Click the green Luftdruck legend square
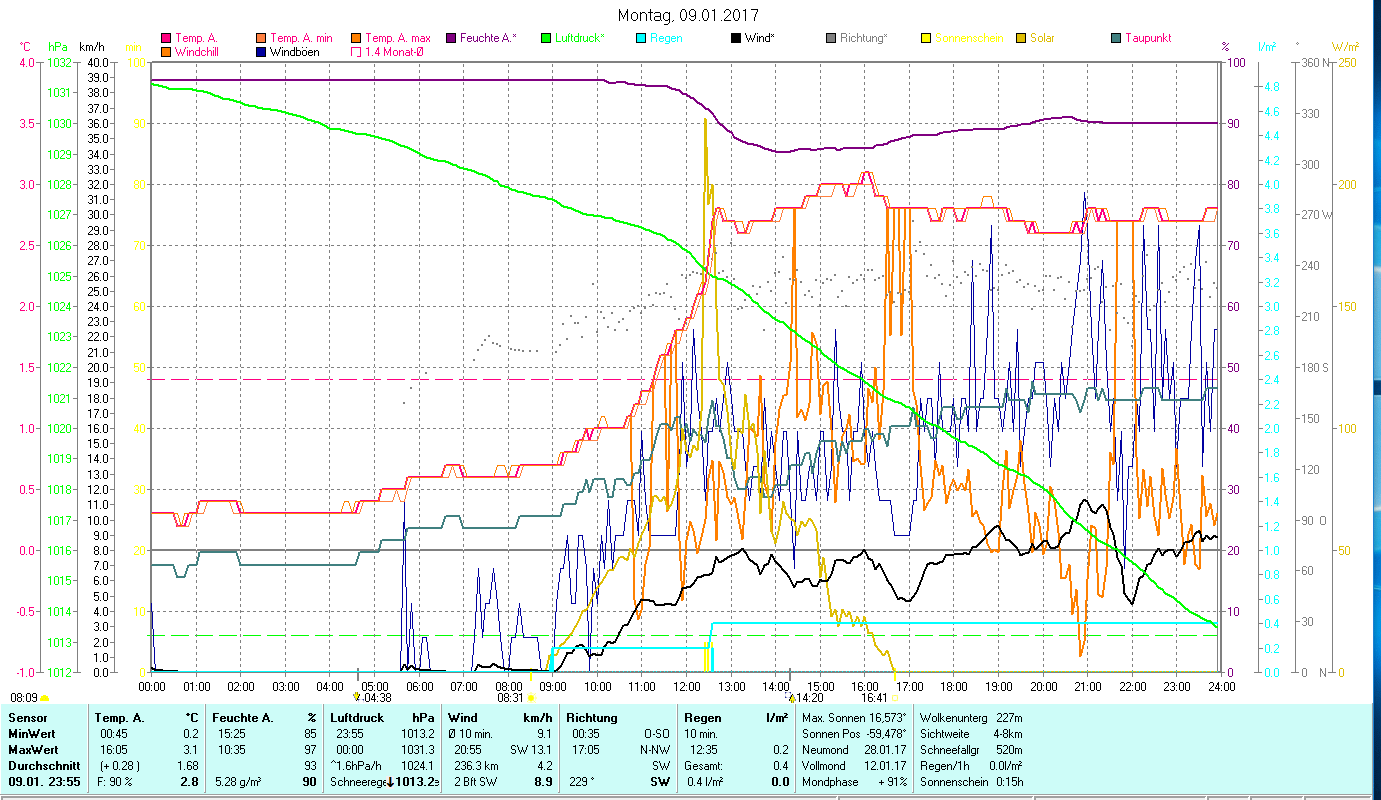Screen dimensions: 1381x800 (x=546, y=39)
